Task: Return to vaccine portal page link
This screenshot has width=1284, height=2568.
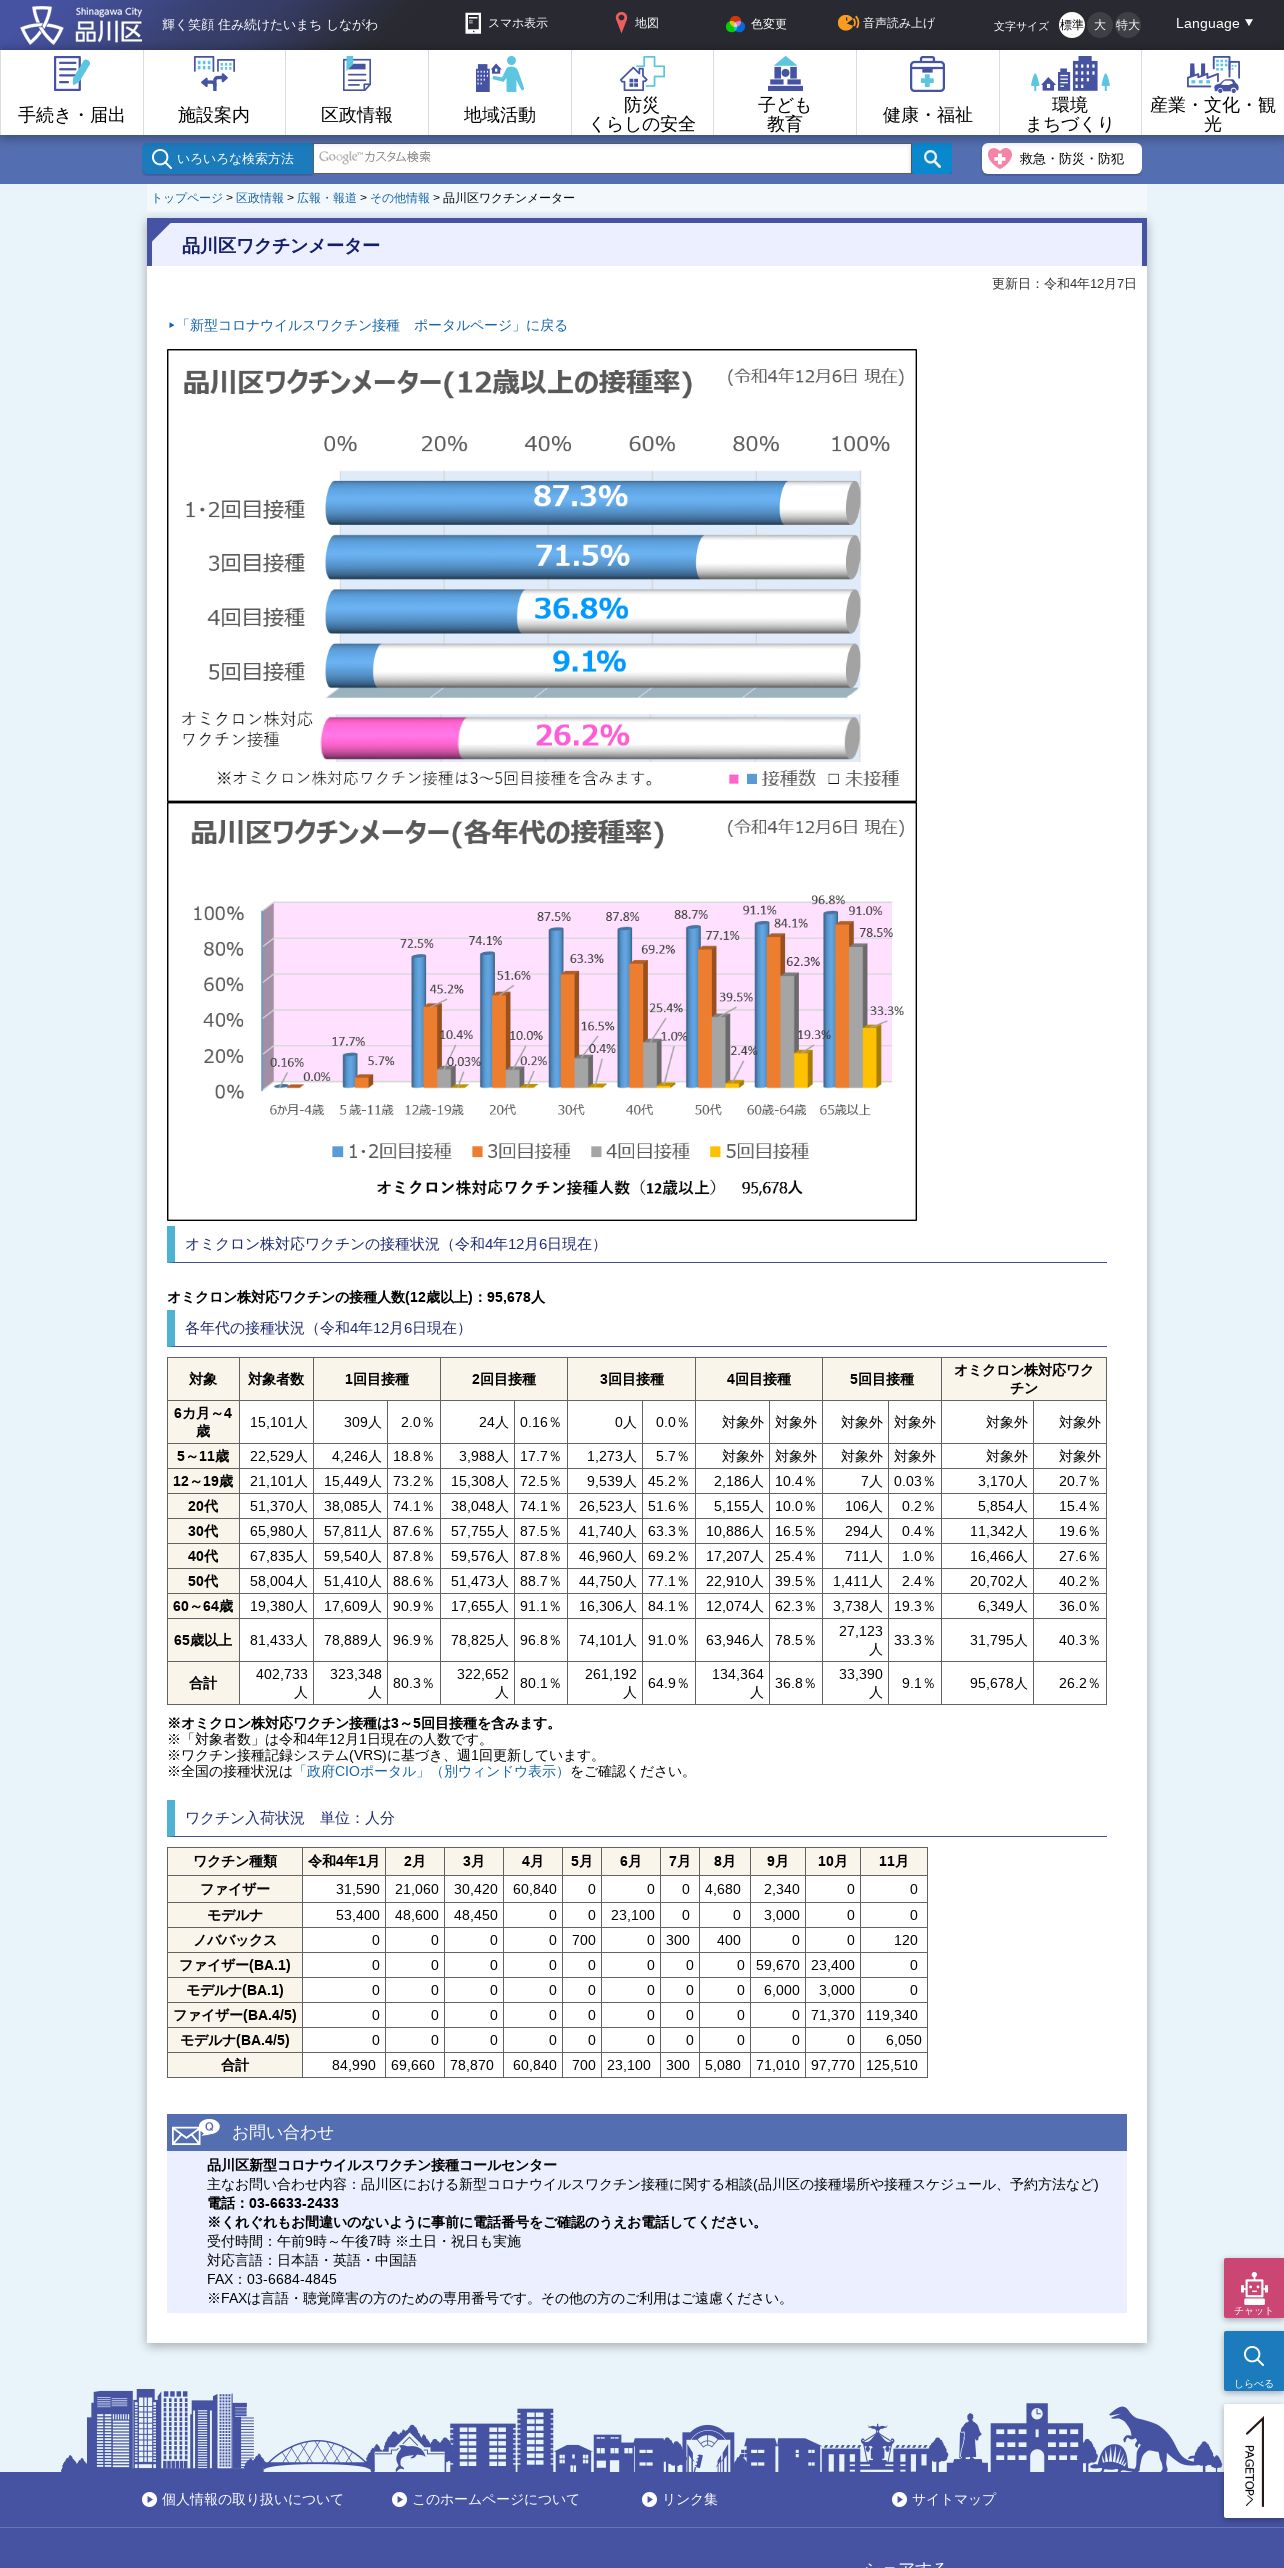Action: coord(373,325)
